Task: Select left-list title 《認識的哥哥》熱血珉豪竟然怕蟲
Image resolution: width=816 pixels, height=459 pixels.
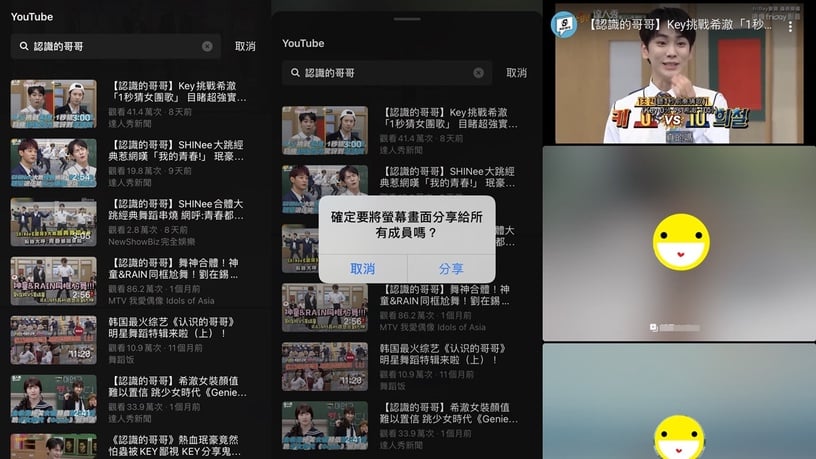Action: pyautogui.click(x=175, y=445)
